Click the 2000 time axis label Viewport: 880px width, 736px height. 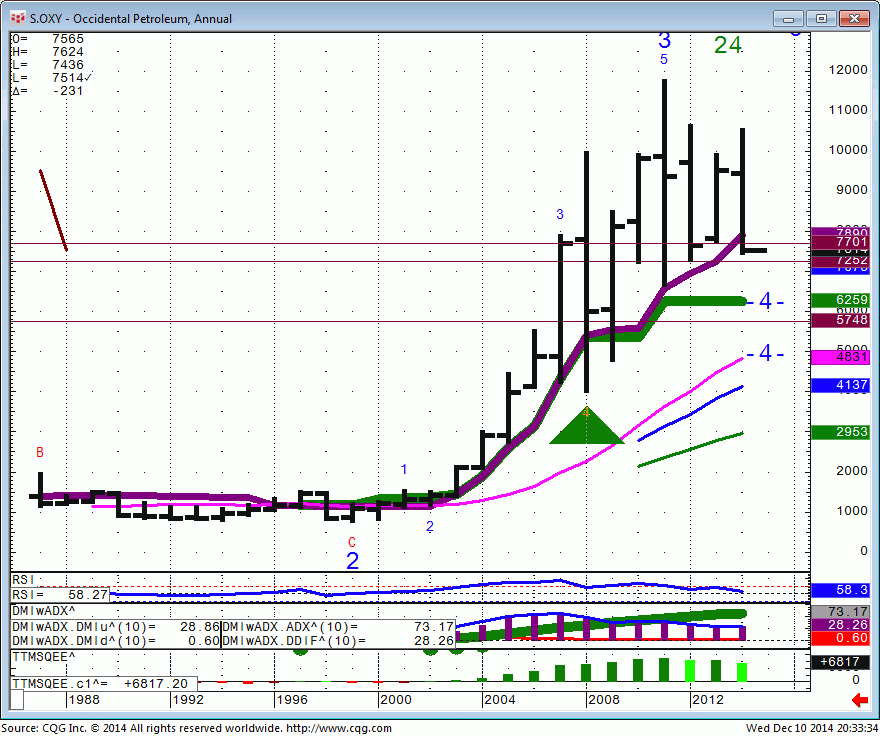(x=396, y=700)
